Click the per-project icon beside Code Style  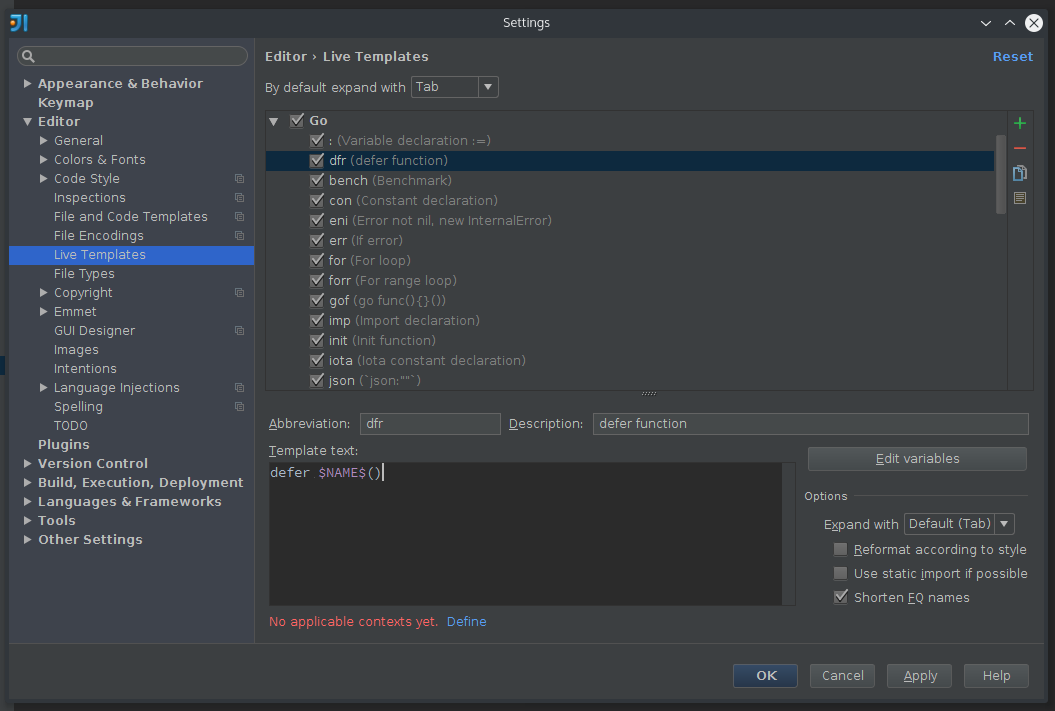pos(239,179)
